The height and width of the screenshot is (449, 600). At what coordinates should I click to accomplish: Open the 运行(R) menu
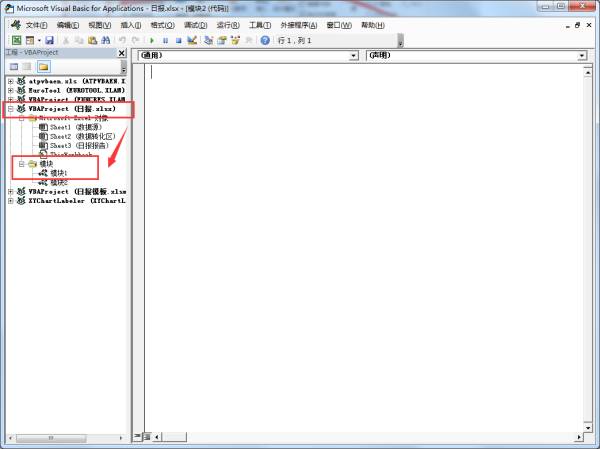tap(228, 25)
